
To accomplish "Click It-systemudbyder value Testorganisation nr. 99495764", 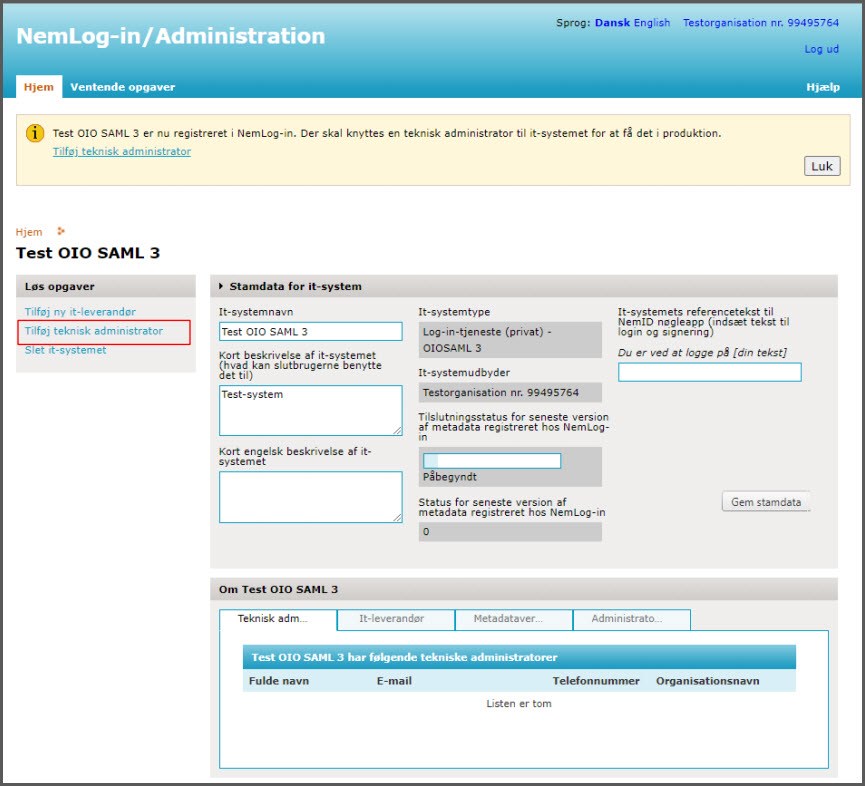I will coord(510,393).
